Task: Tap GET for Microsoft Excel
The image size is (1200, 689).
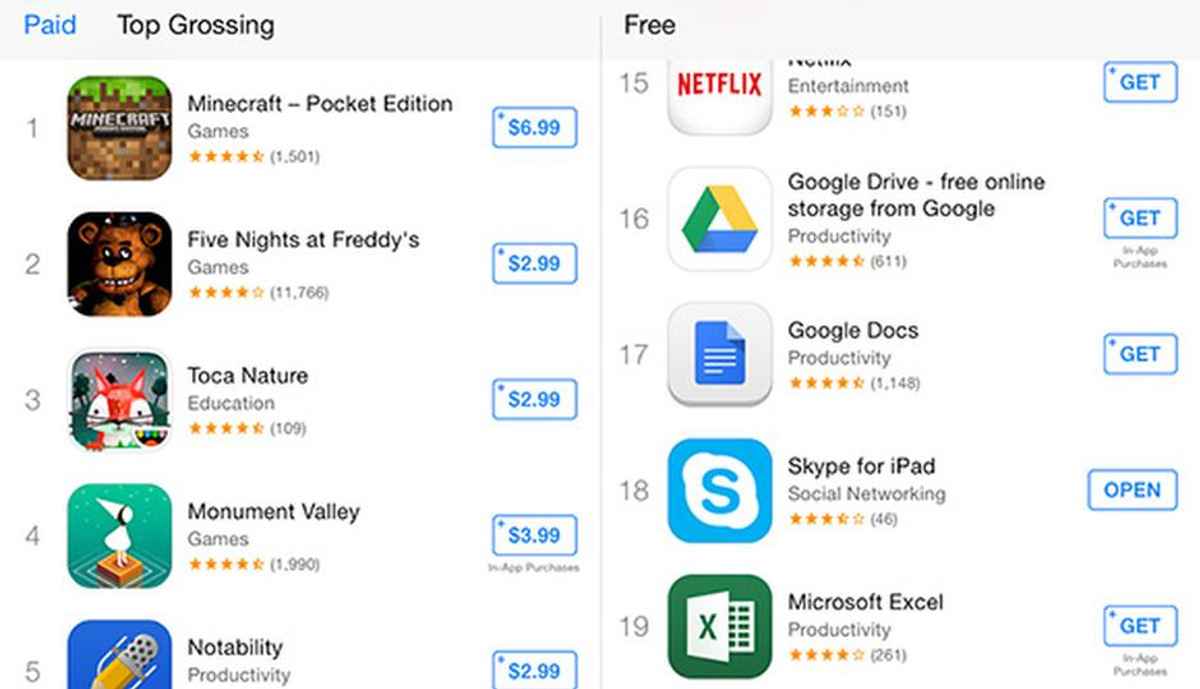Action: pyautogui.click(x=1139, y=625)
